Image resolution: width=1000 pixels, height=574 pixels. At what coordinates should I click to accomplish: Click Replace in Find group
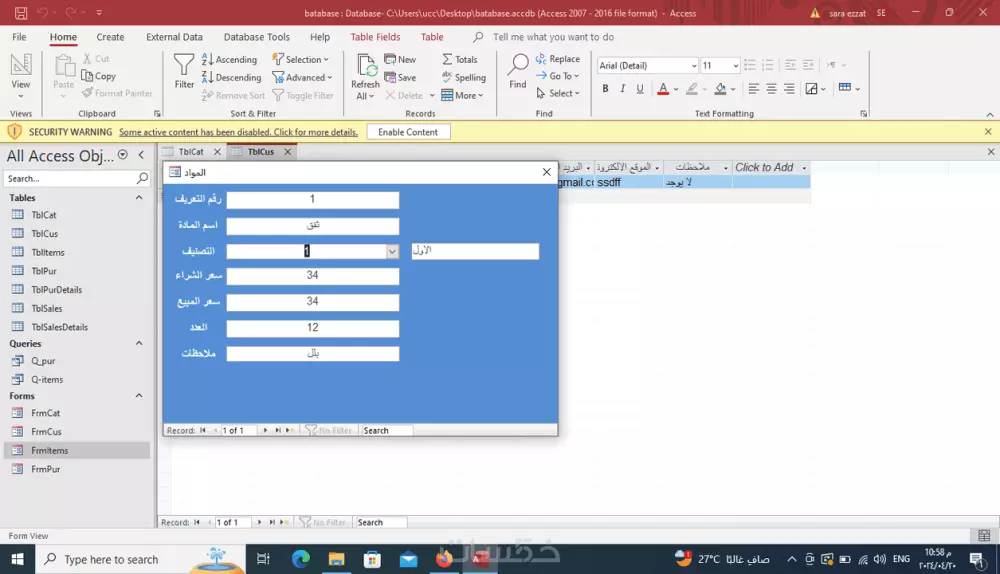(557, 59)
